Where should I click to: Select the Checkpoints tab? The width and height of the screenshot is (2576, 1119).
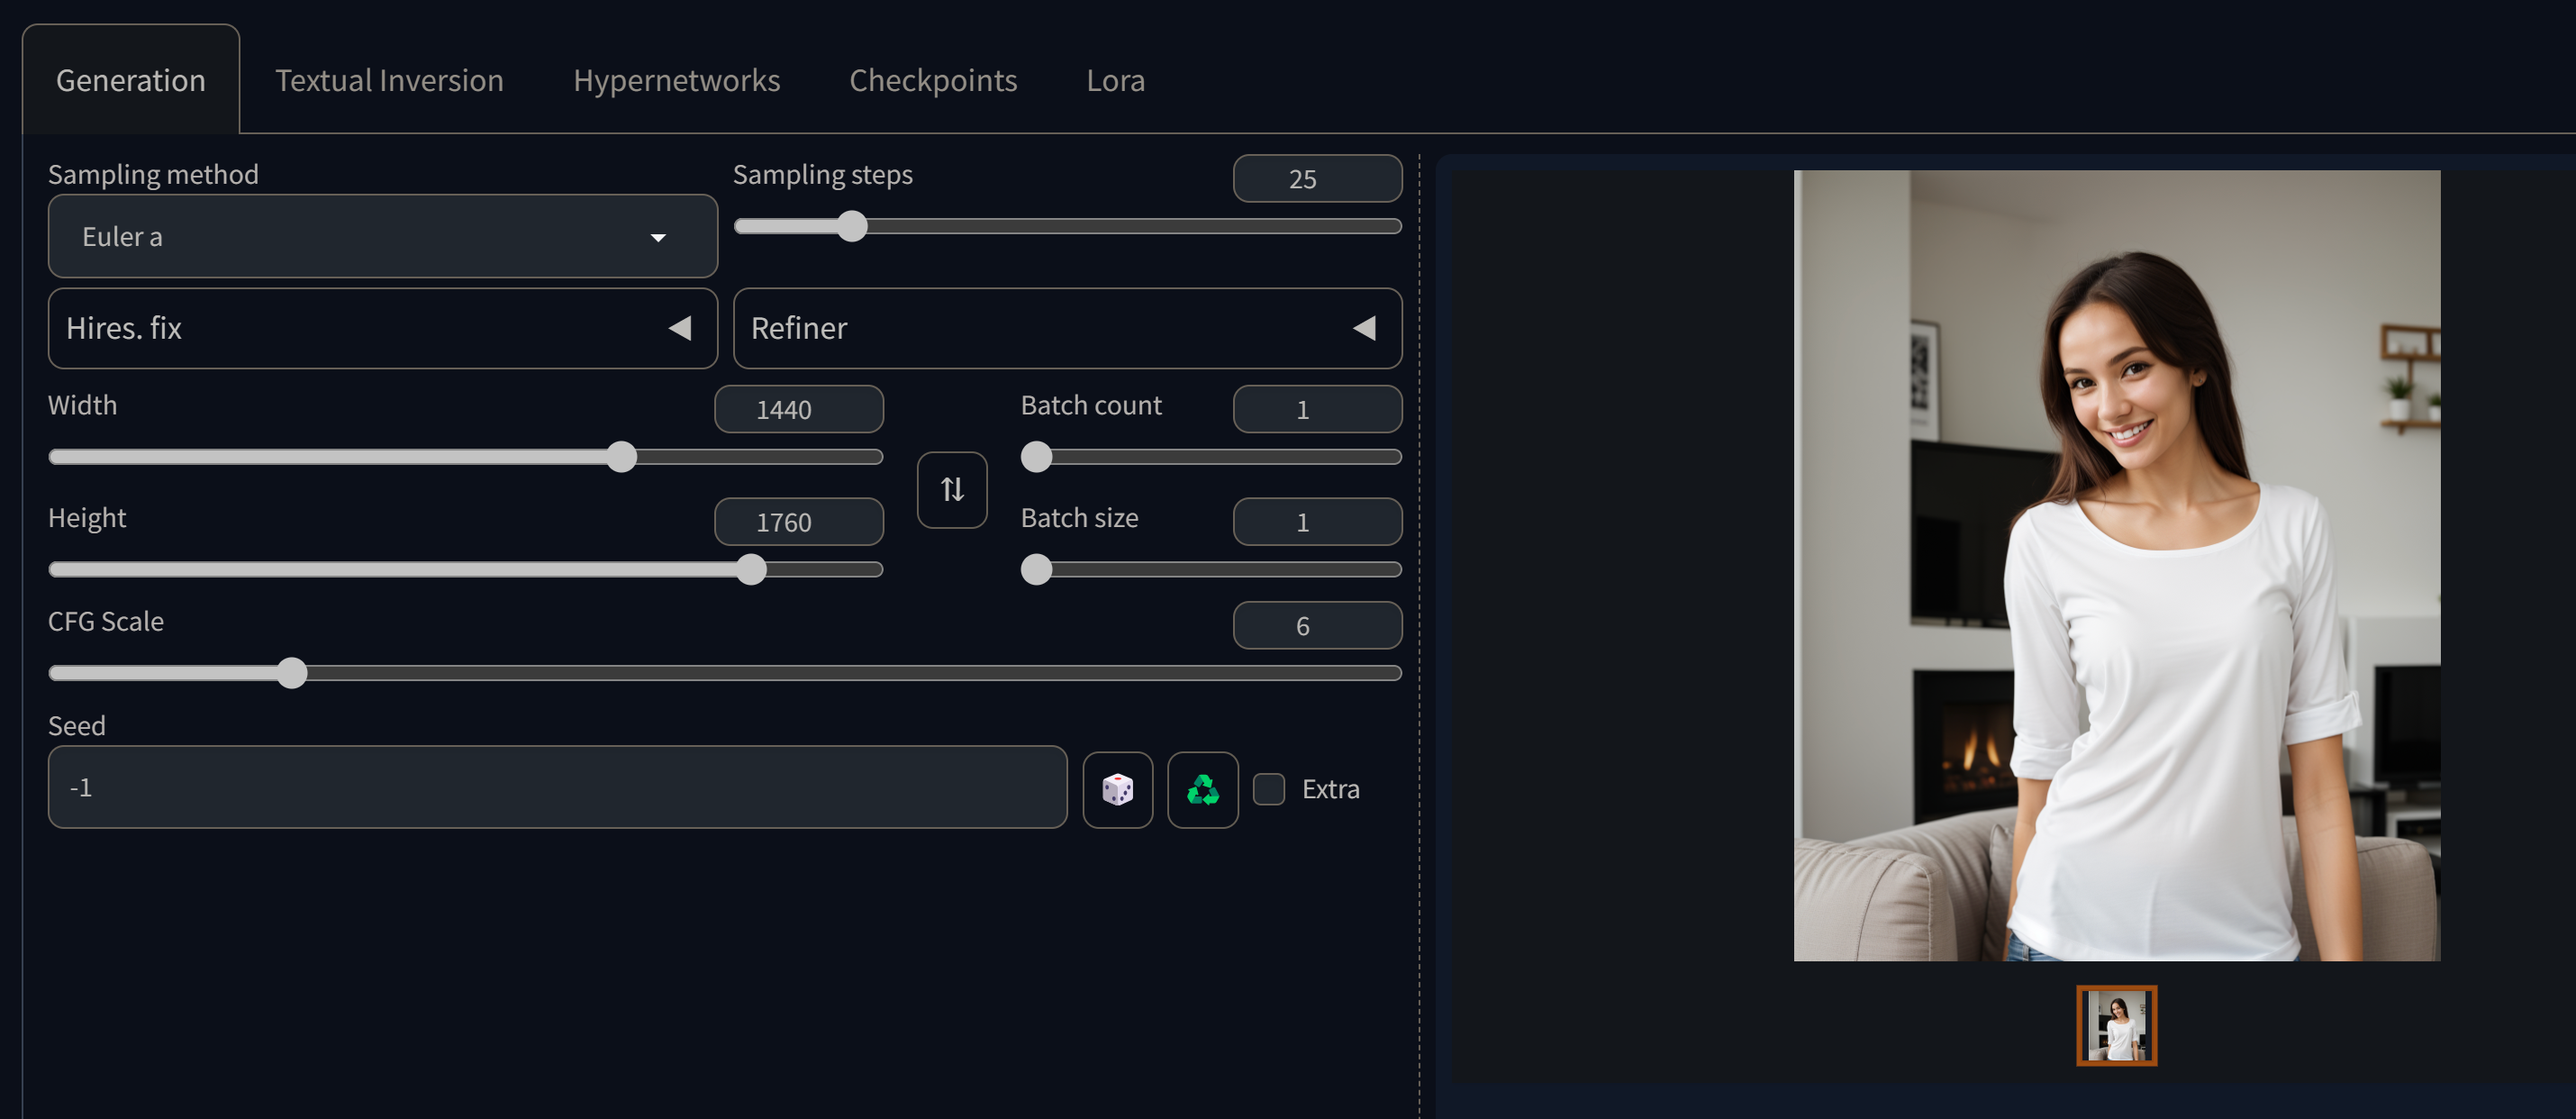(x=932, y=80)
